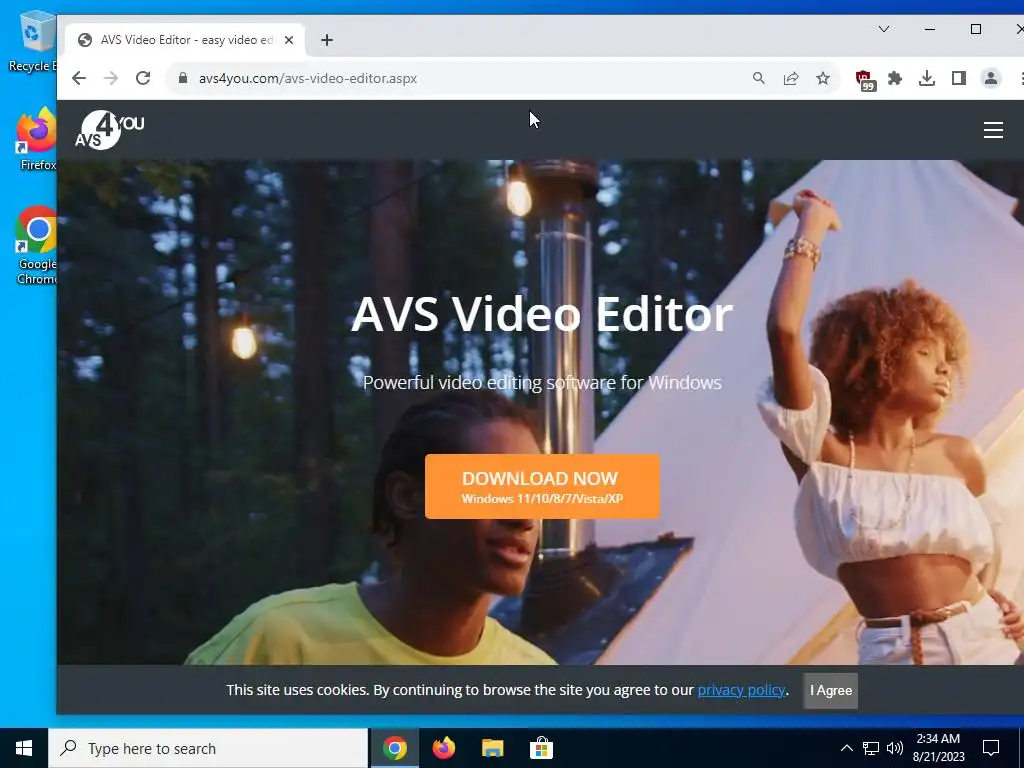
Task: Click the AVS4YOU logo
Action: coord(110,130)
